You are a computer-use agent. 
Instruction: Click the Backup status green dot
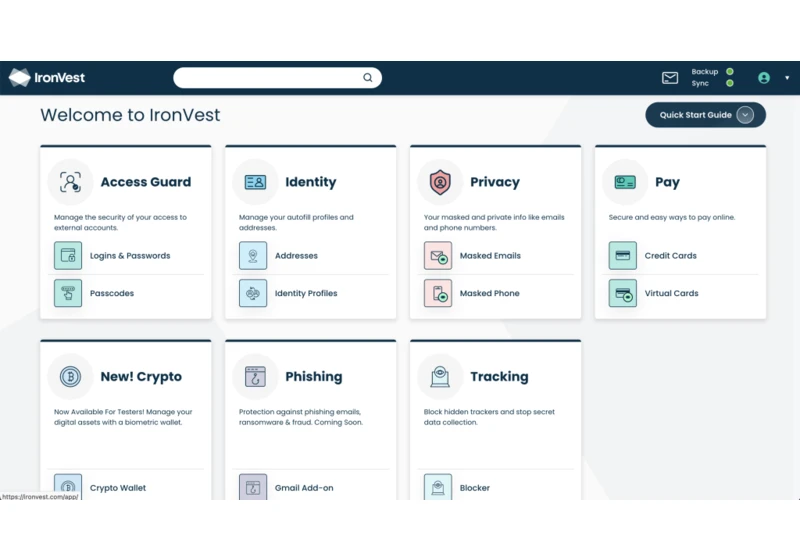click(x=730, y=71)
